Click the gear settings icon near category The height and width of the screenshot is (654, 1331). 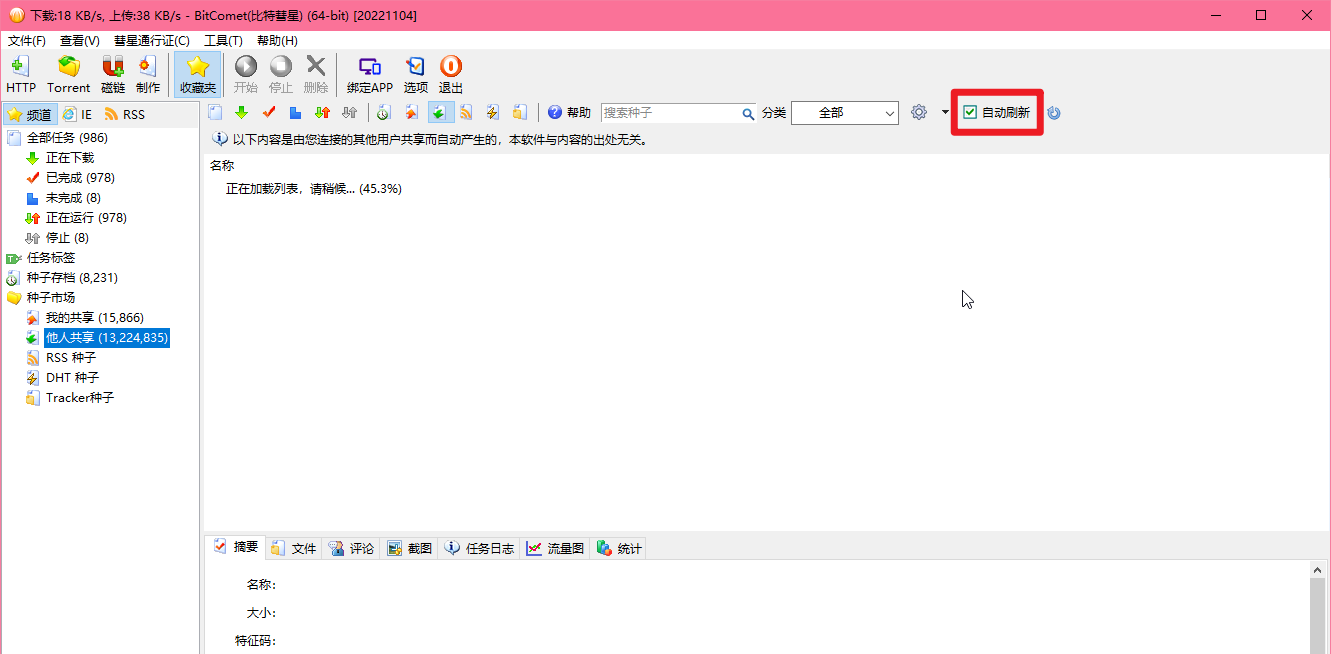(919, 113)
